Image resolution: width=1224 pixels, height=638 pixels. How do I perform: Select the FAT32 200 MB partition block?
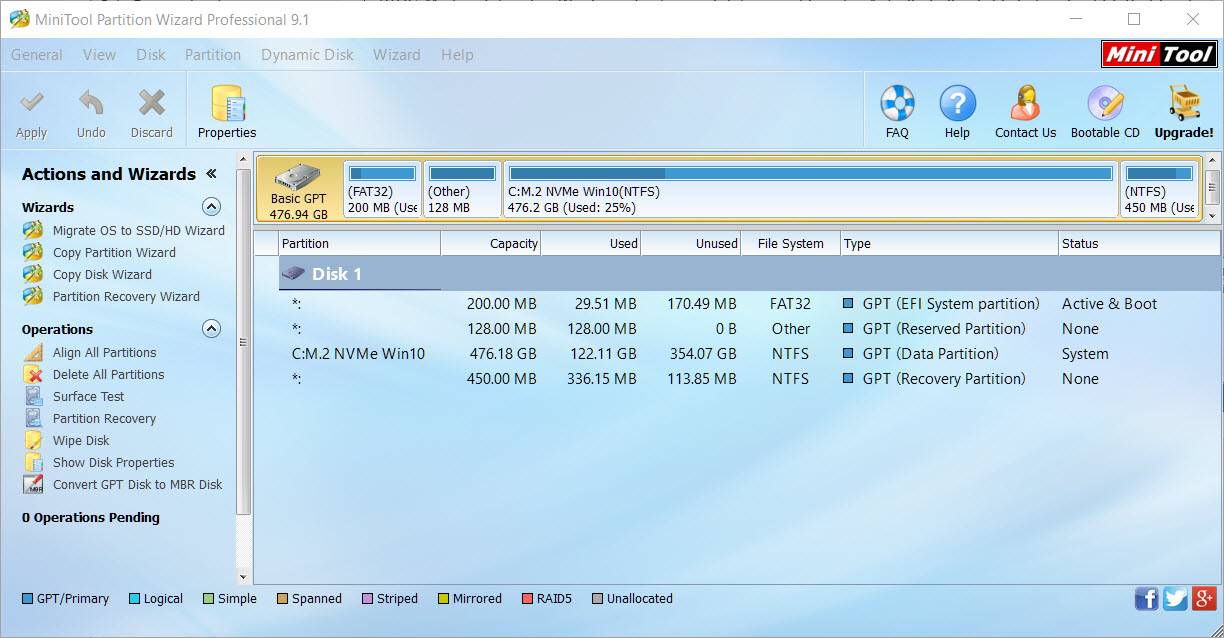click(382, 189)
